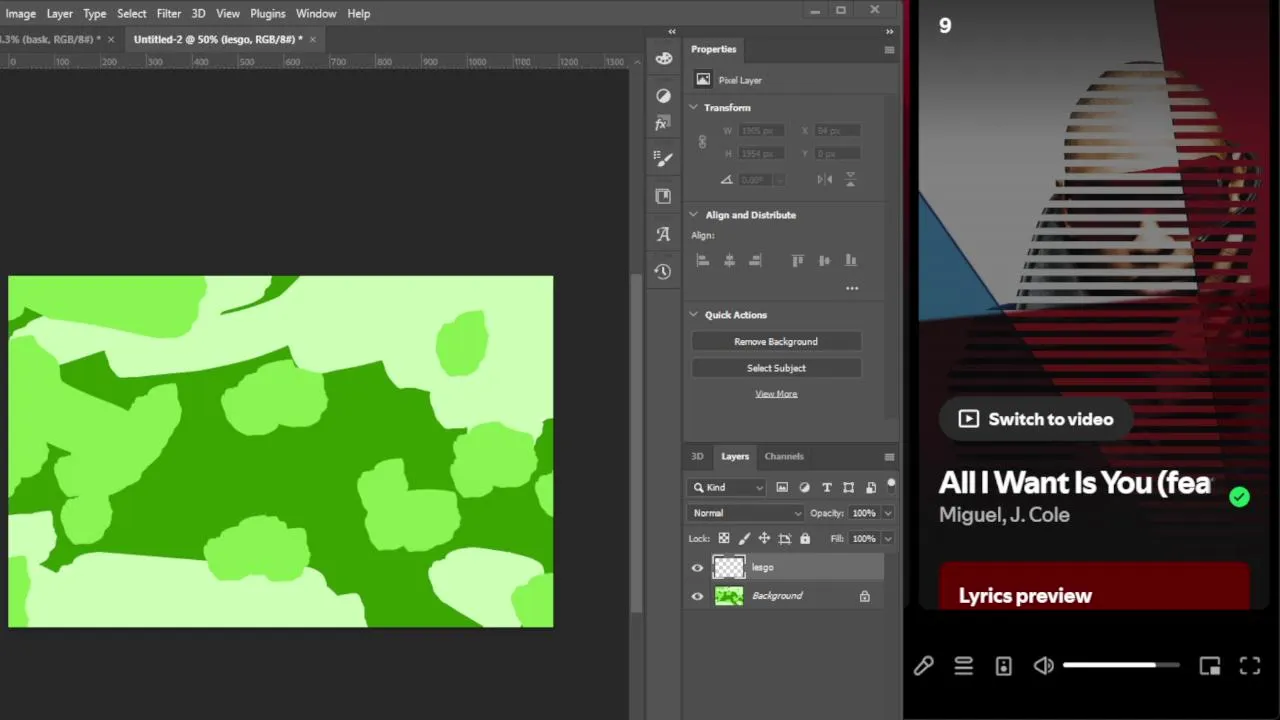Toggle lock image pixels brush icon
Screen dimensions: 1280x720
click(745, 538)
